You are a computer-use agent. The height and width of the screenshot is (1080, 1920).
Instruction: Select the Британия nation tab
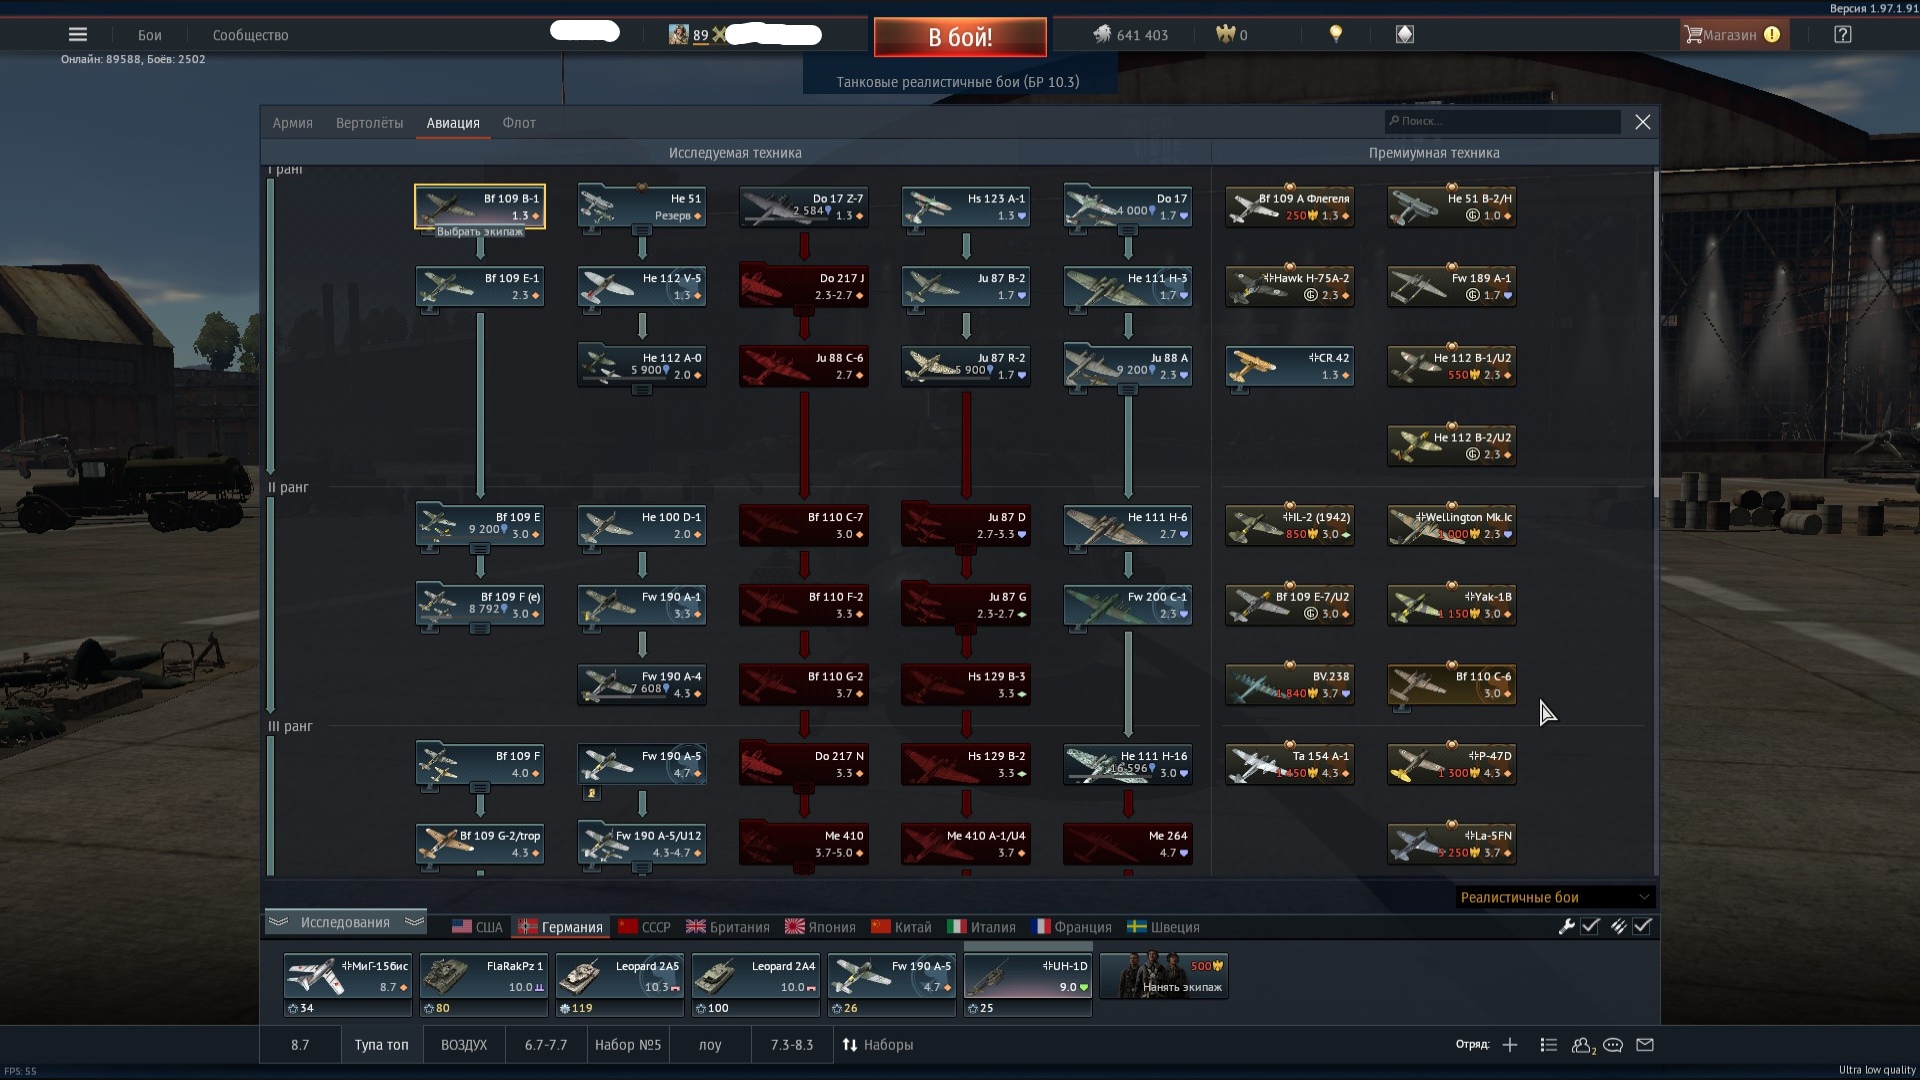(x=727, y=927)
